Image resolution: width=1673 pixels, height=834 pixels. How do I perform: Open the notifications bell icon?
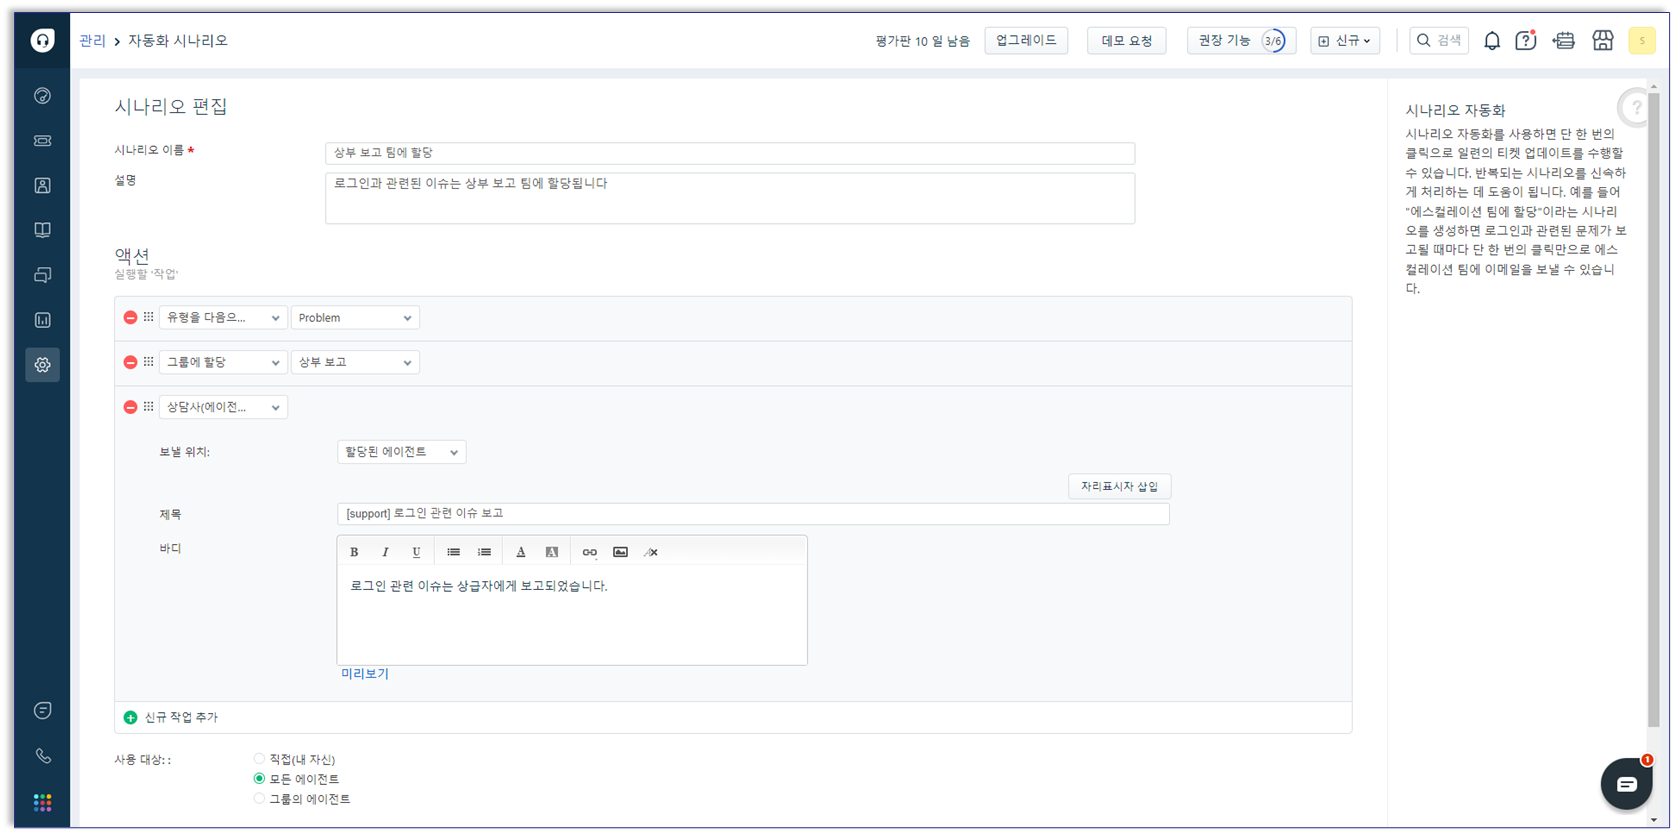(x=1491, y=41)
